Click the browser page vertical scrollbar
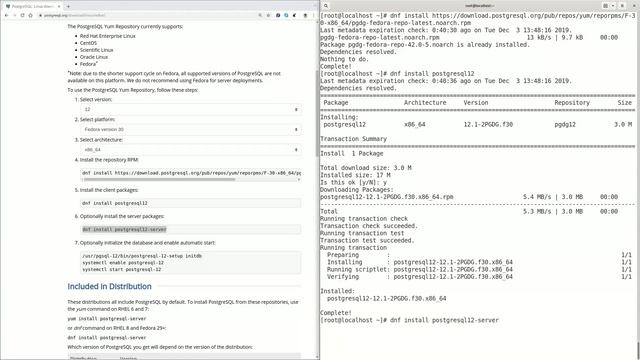Viewport: 640px width, 360px height. click(317, 113)
